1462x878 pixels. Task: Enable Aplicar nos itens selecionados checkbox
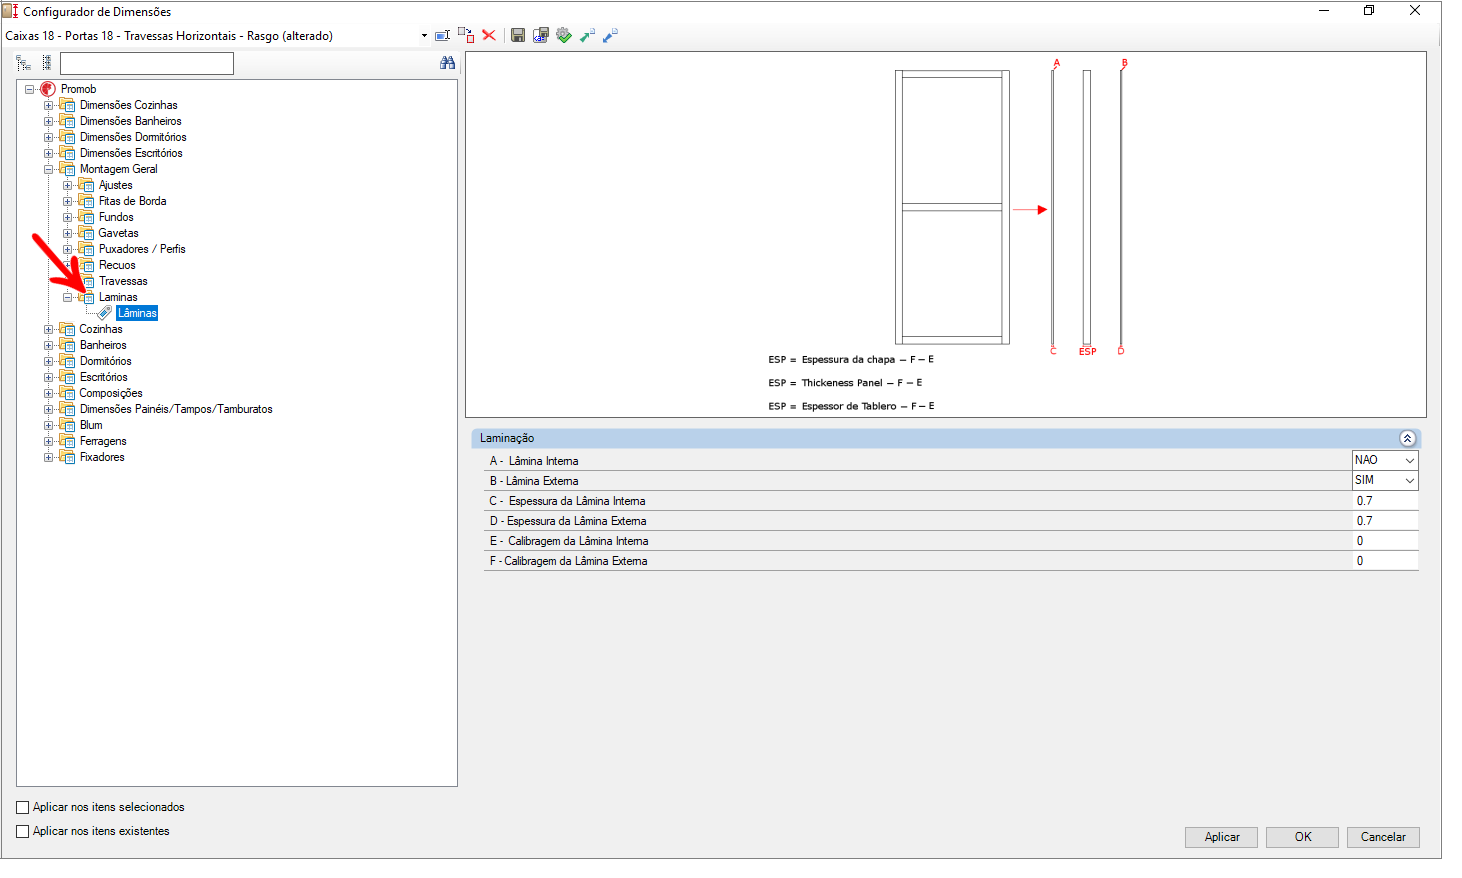22,807
